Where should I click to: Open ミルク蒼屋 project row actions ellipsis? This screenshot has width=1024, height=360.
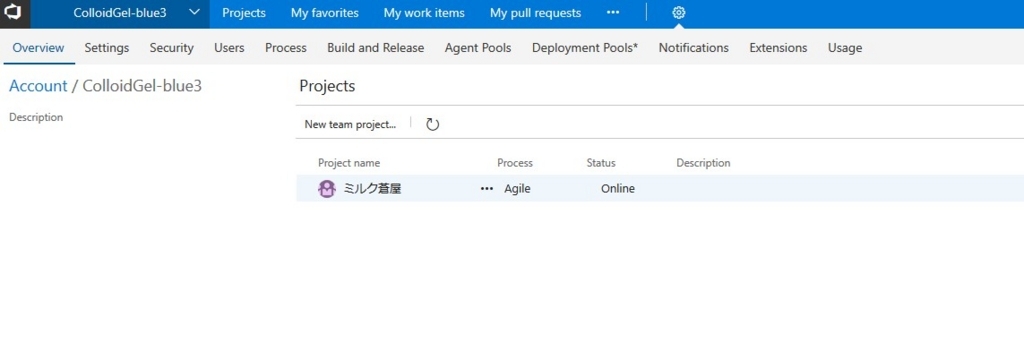pos(487,189)
